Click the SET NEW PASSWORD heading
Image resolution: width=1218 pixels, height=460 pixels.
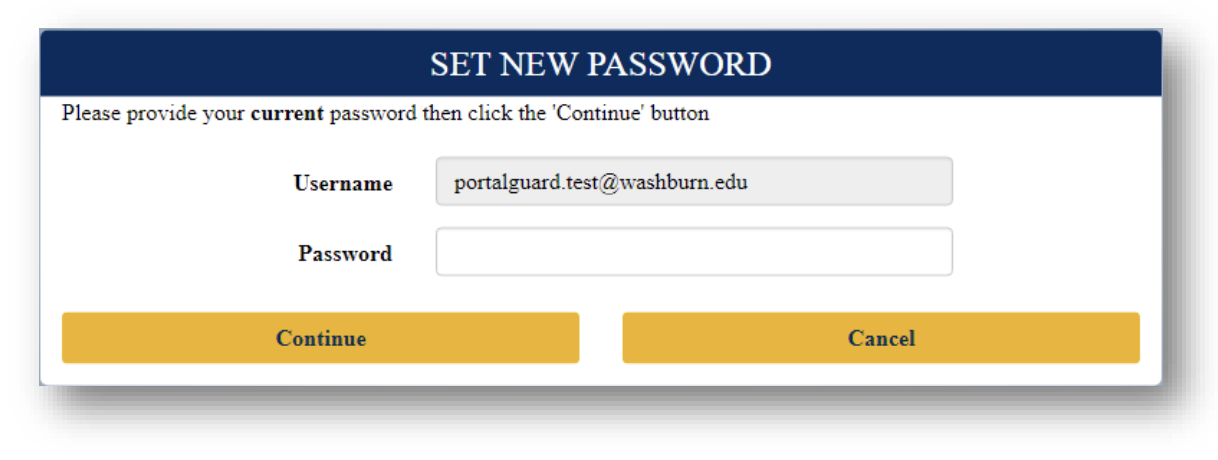pyautogui.click(x=600, y=64)
